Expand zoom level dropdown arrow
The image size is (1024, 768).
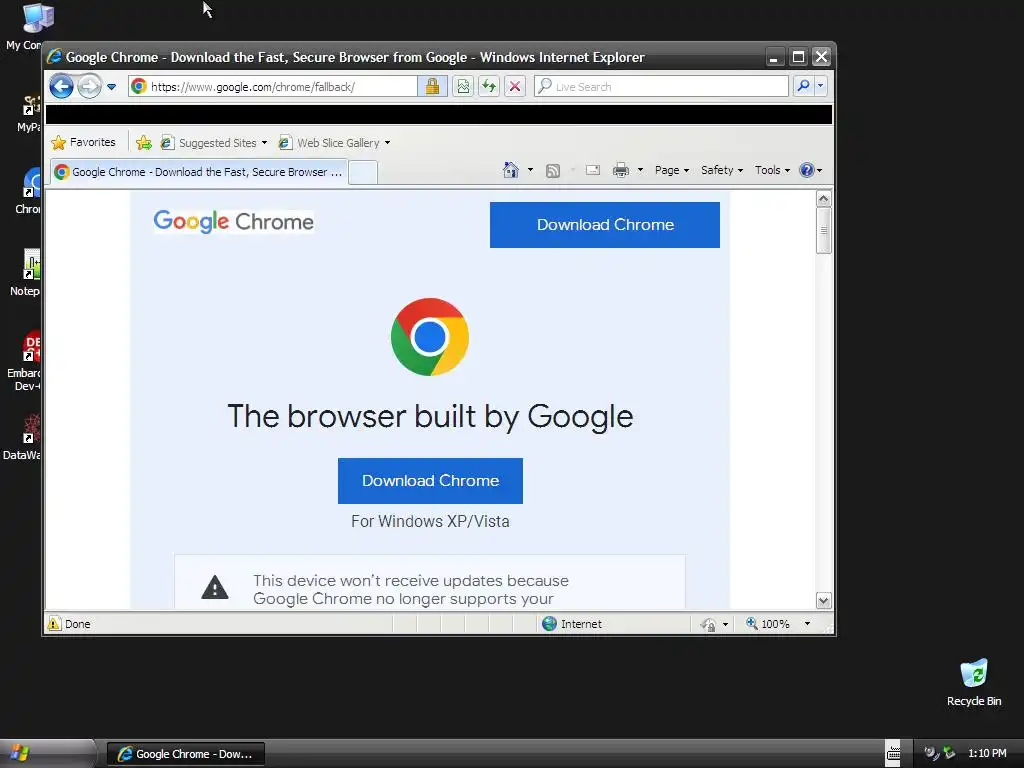(x=807, y=624)
